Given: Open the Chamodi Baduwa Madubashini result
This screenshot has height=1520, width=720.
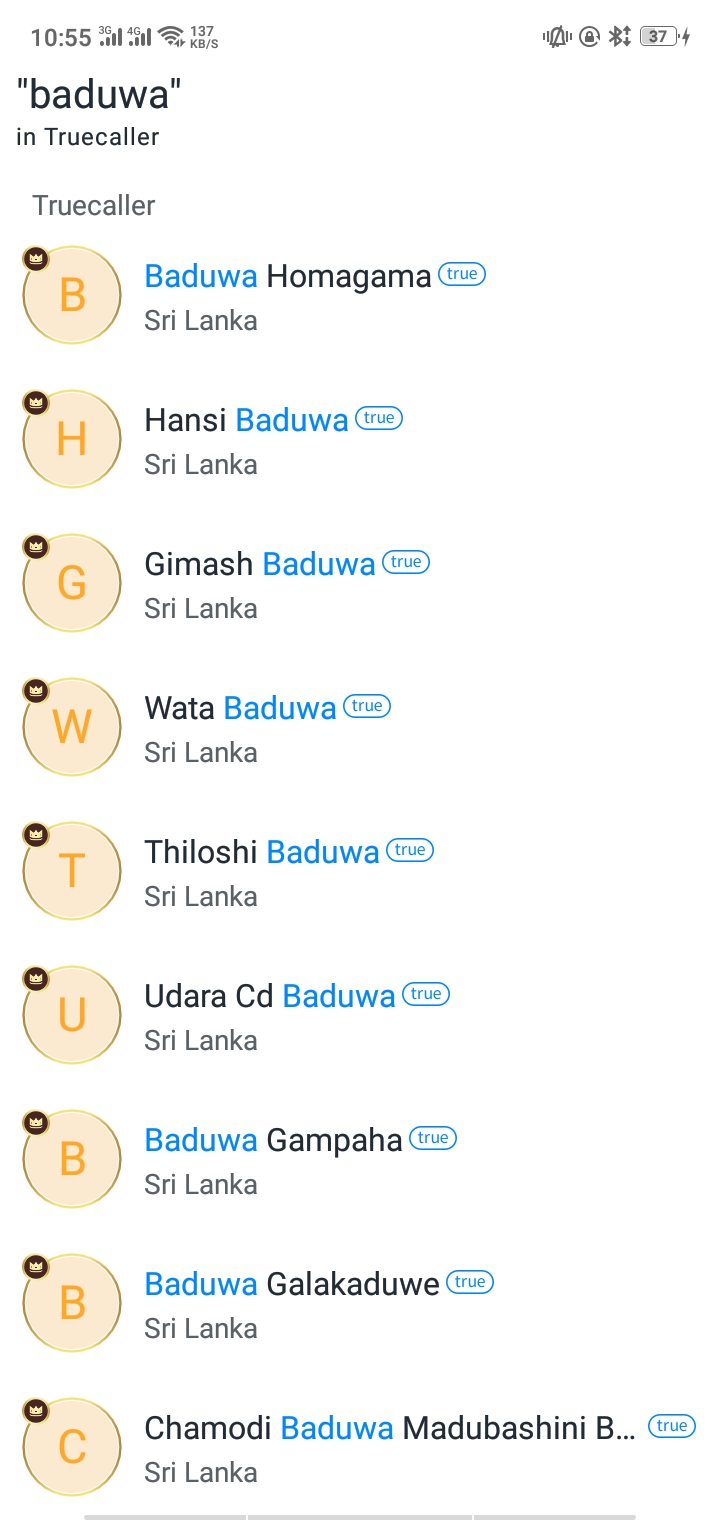Looking at the screenshot, I should click(360, 1447).
